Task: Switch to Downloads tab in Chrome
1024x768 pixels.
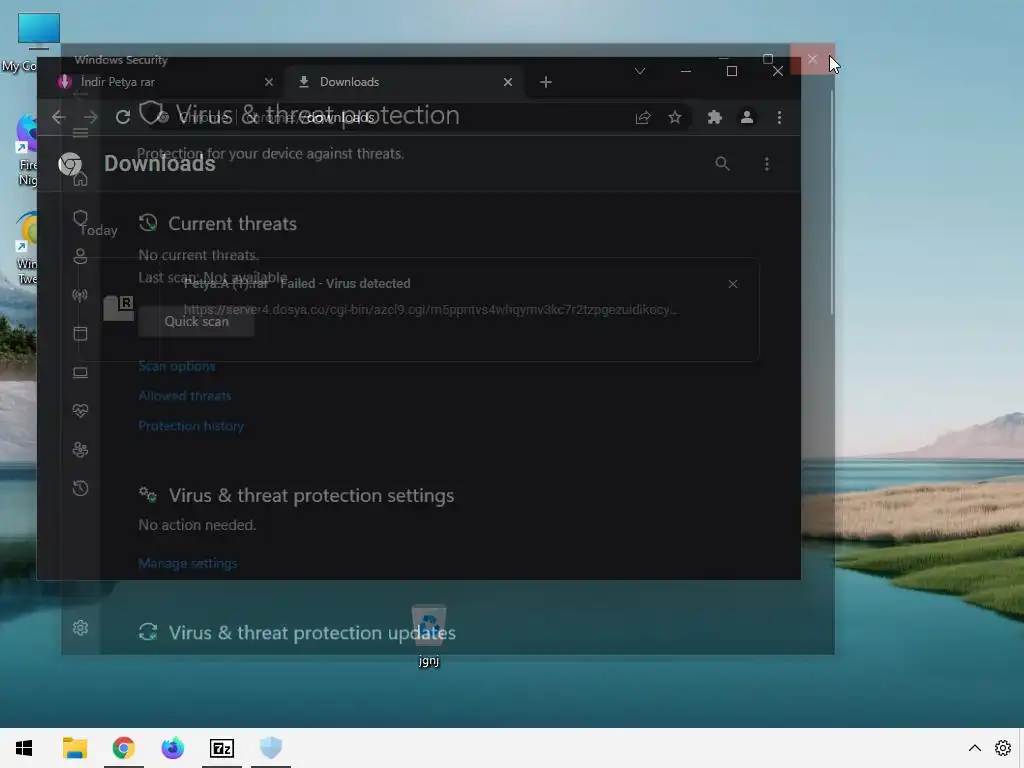Action: (x=404, y=82)
